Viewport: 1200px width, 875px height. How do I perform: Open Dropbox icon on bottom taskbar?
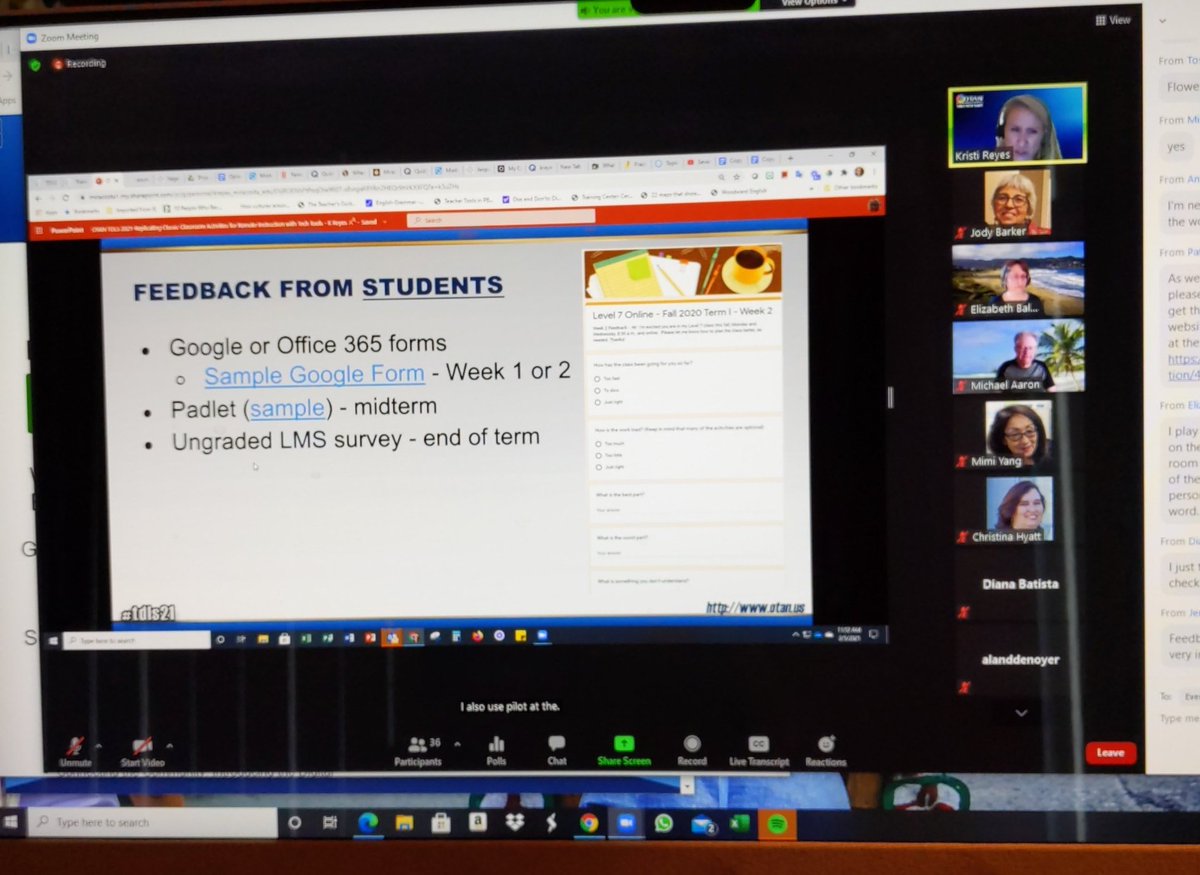pos(515,822)
